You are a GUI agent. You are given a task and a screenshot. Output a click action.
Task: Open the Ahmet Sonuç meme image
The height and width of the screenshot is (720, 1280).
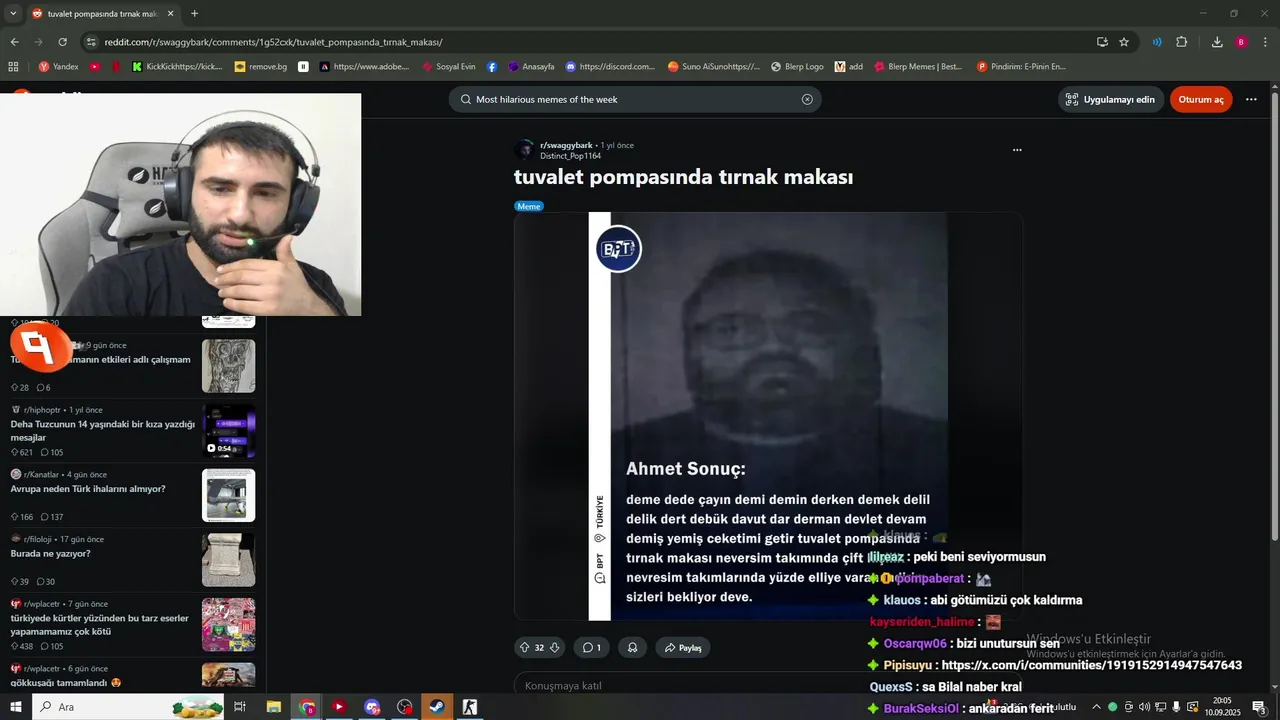768,416
